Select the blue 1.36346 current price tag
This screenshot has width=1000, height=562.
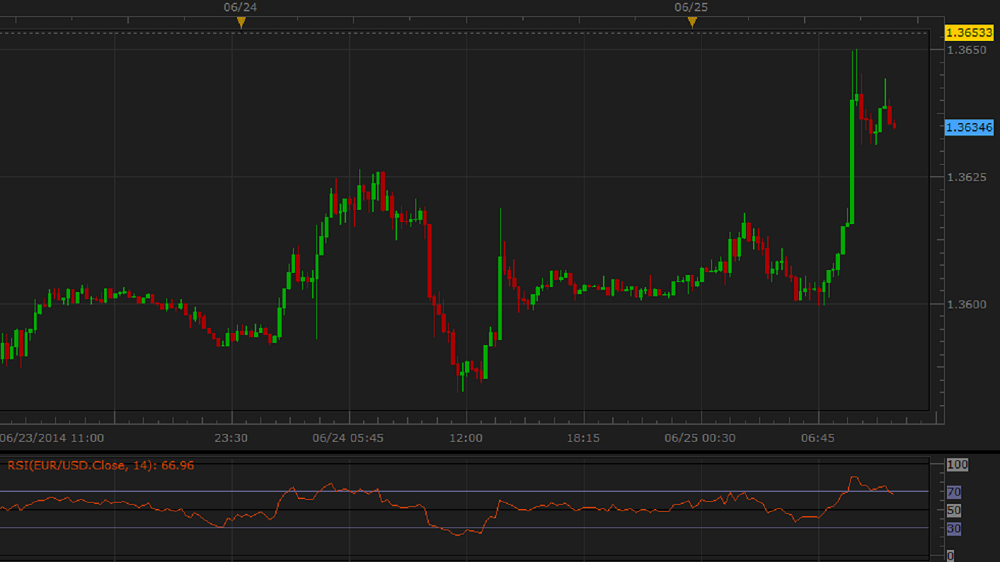tap(968, 127)
